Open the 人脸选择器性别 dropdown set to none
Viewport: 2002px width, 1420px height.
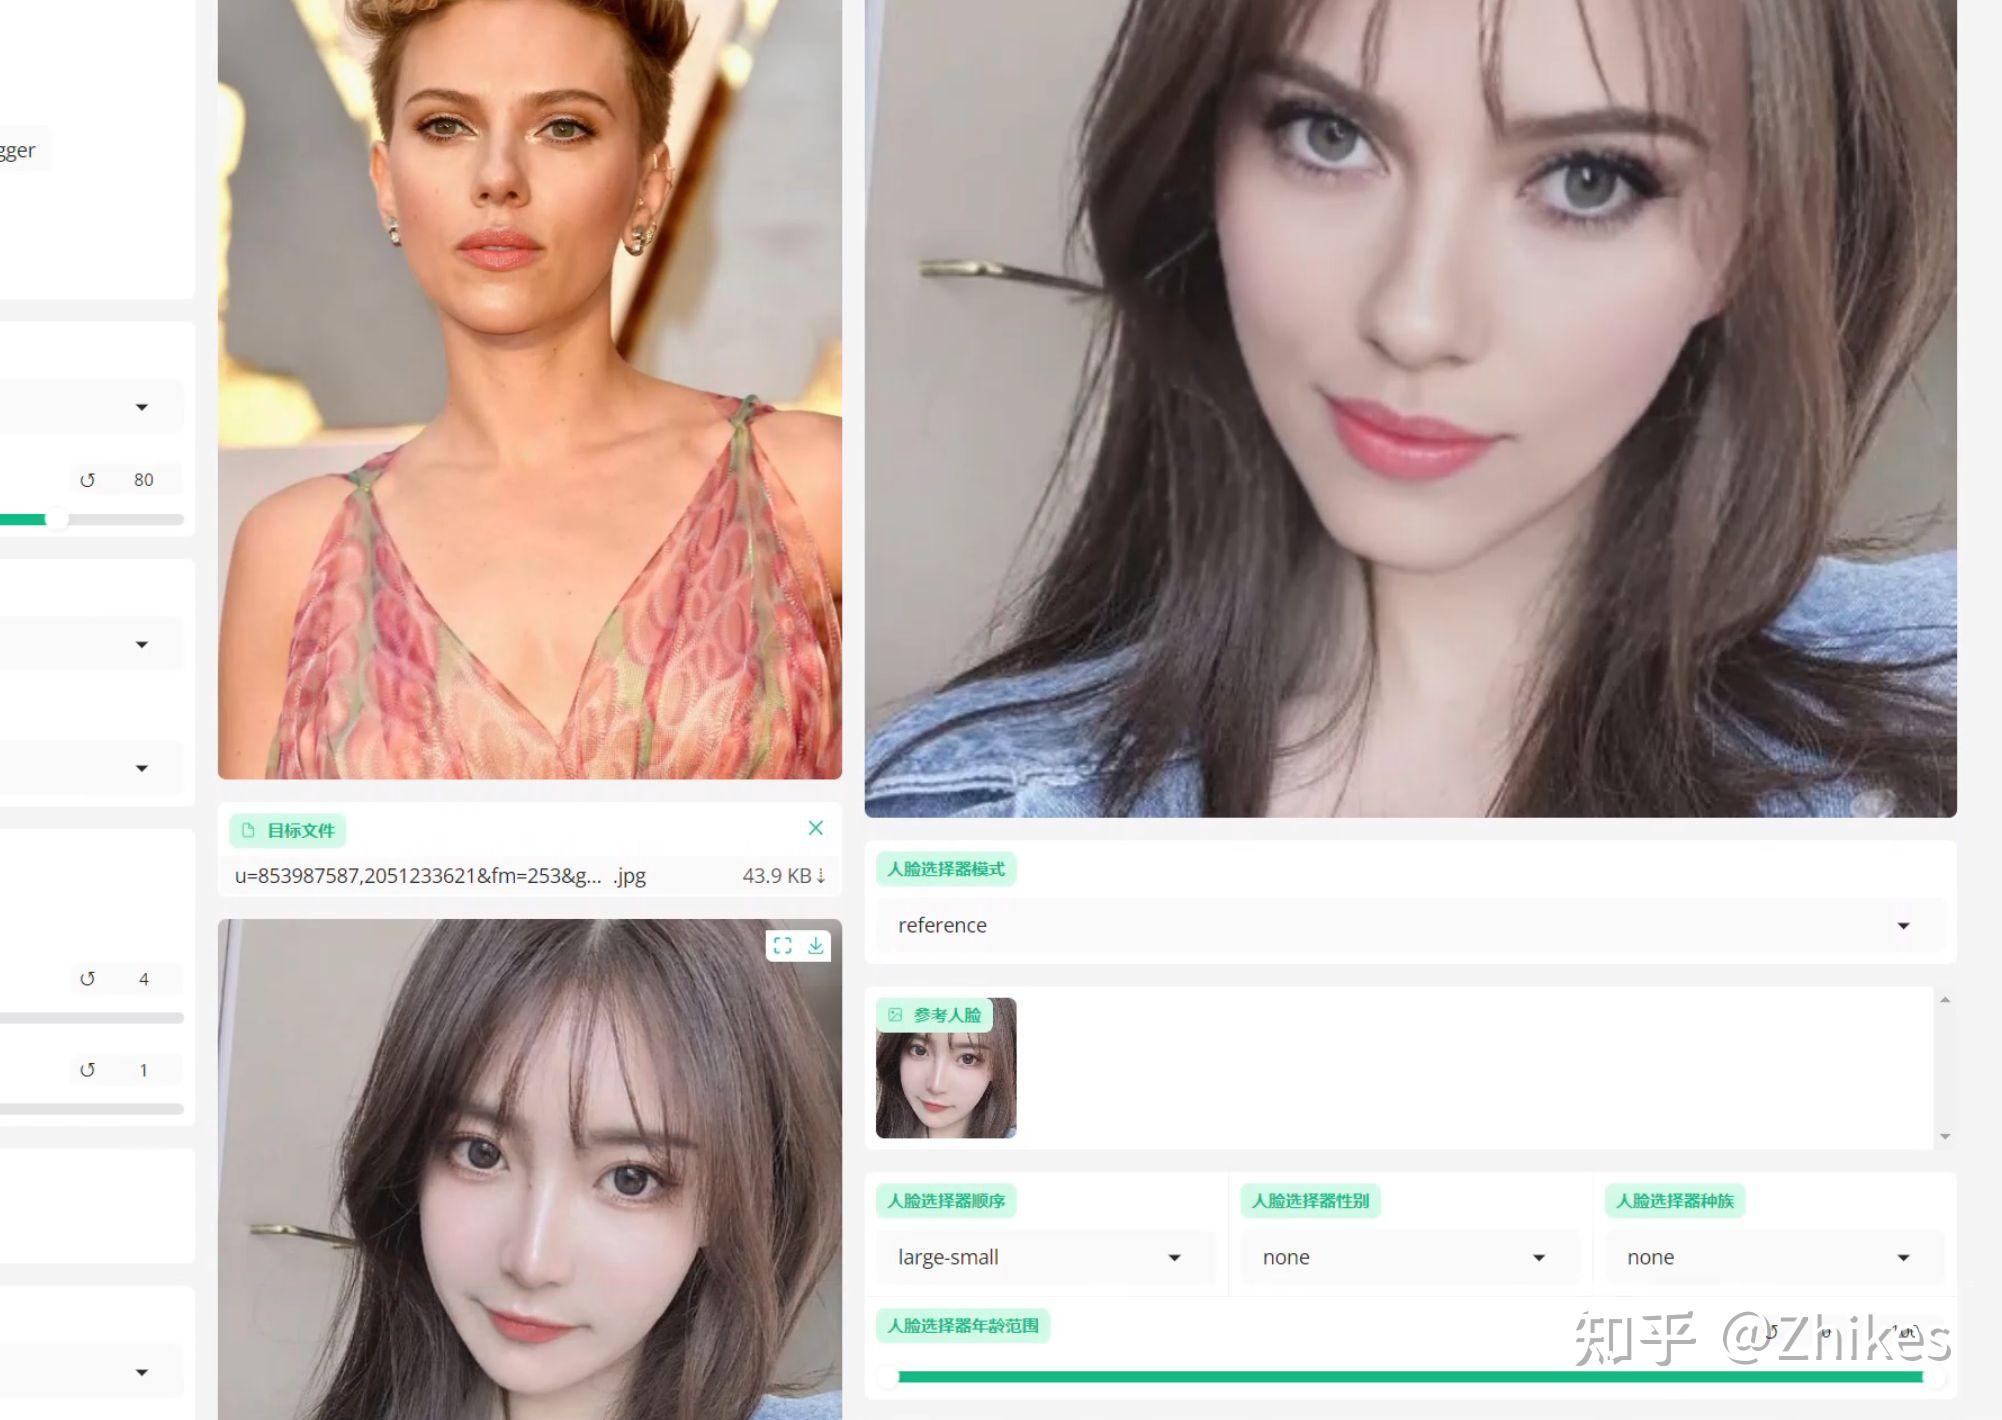tap(1408, 1257)
